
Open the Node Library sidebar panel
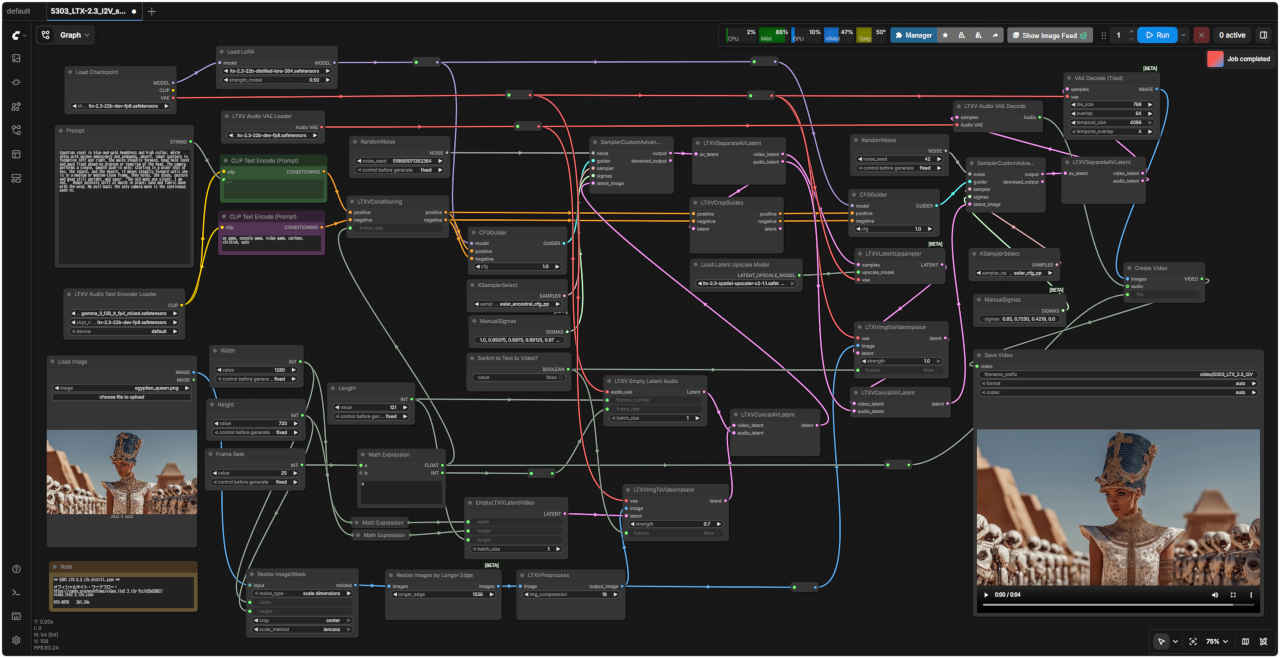click(16, 82)
